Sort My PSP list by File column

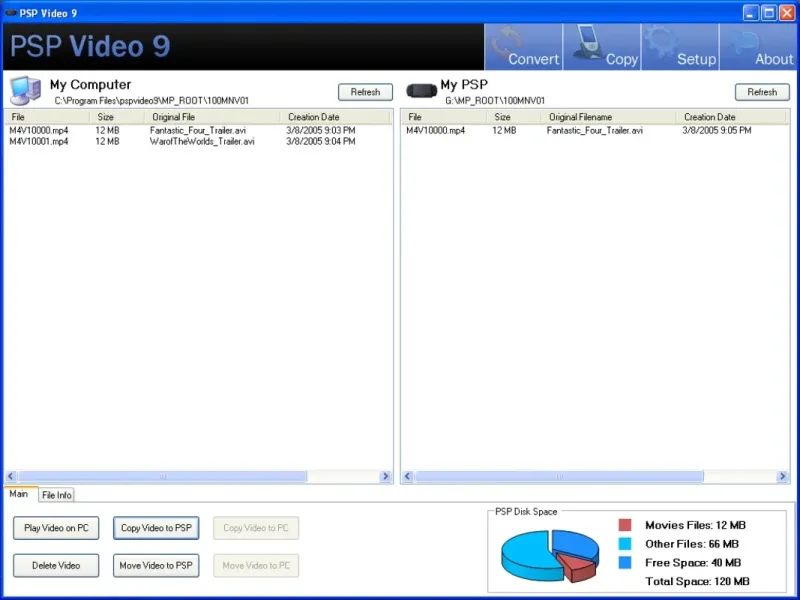[444, 117]
